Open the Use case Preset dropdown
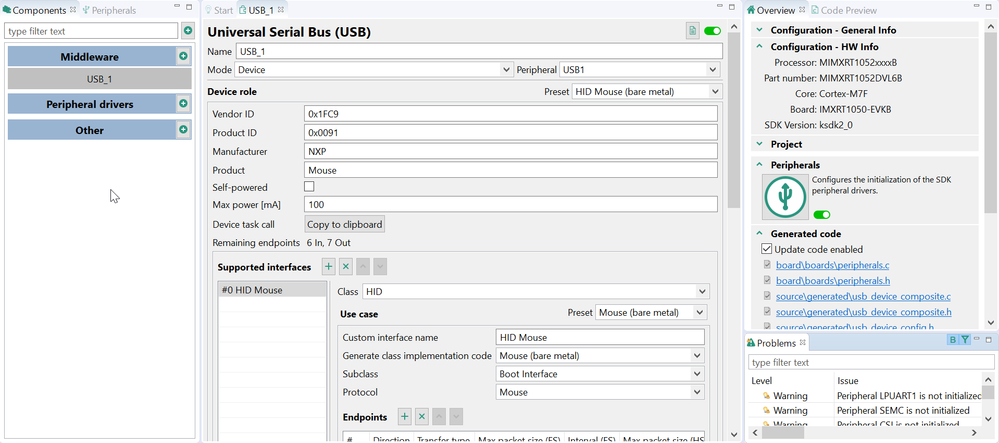Image resolution: width=999 pixels, height=443 pixels. (651, 312)
